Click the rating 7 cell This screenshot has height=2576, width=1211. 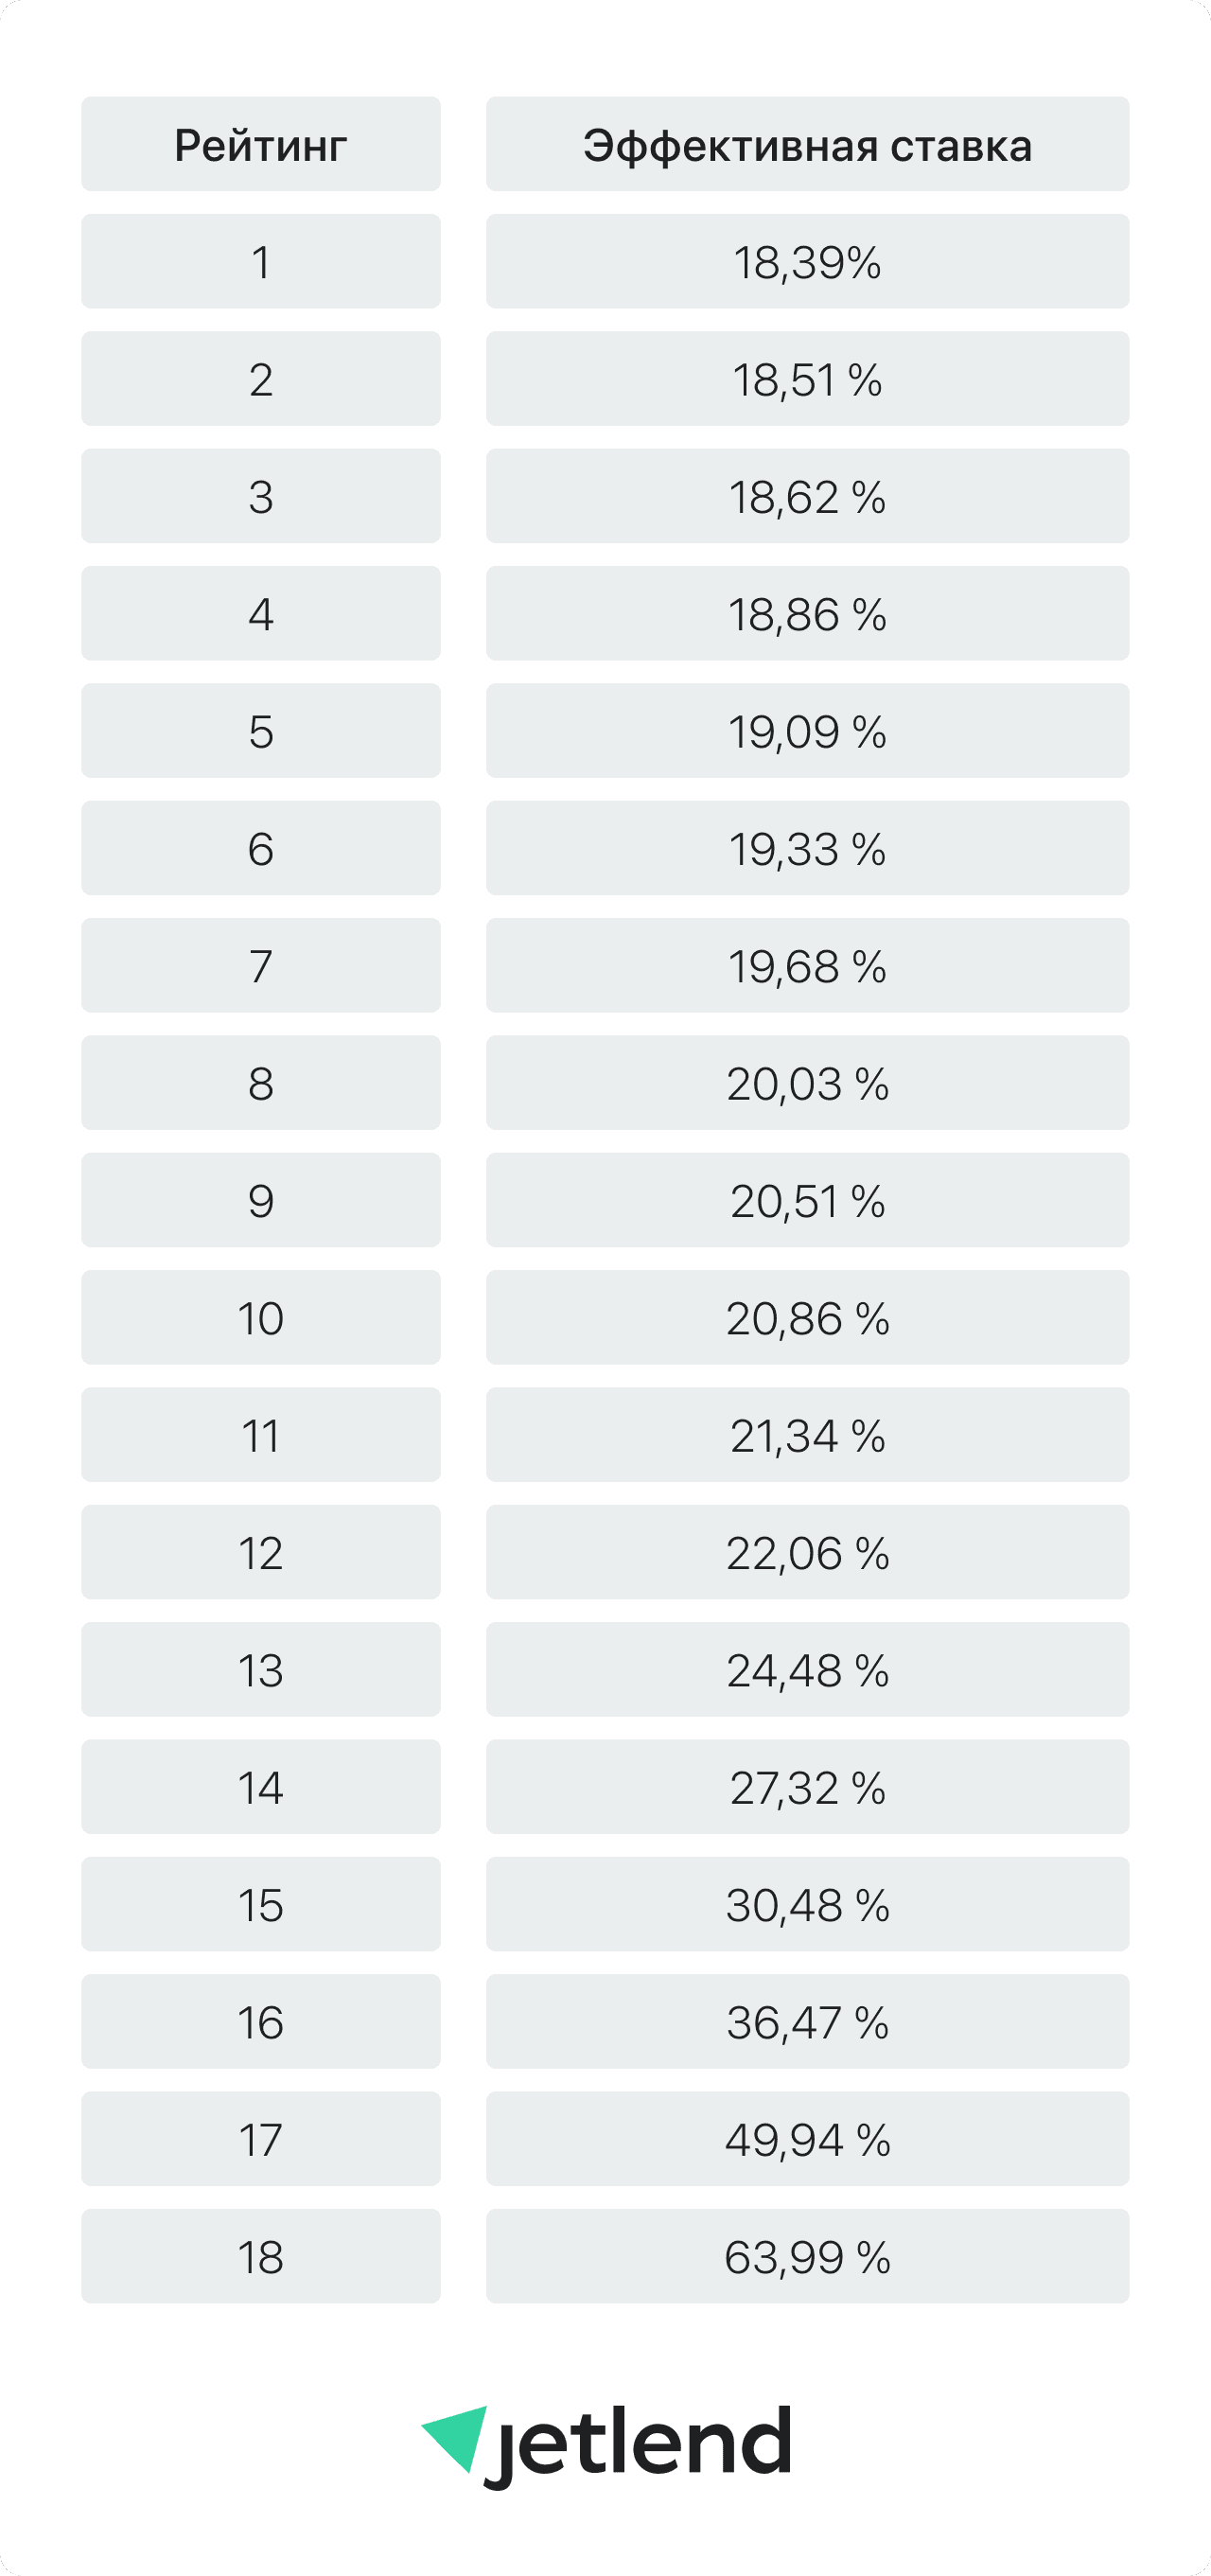coord(260,966)
